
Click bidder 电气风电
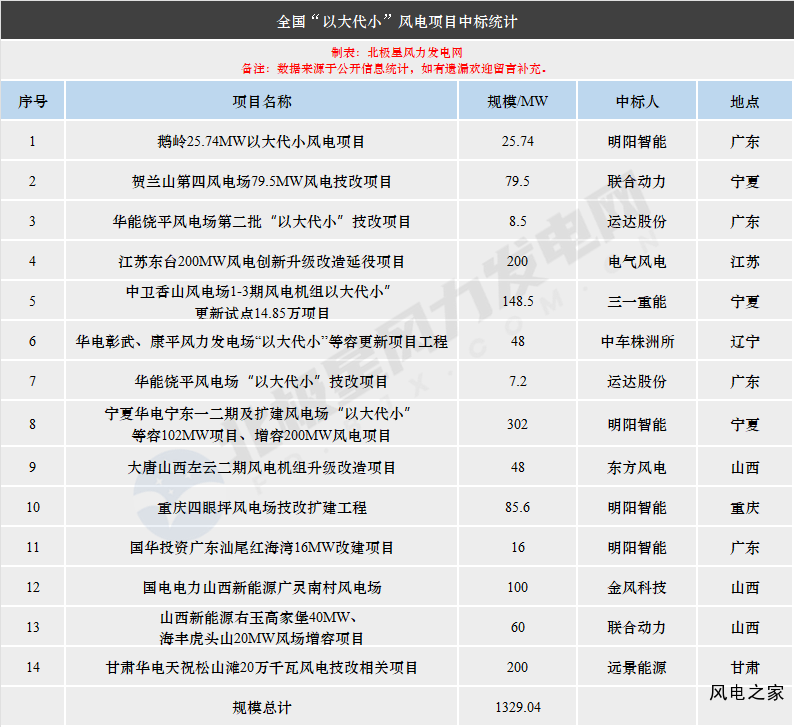(637, 261)
